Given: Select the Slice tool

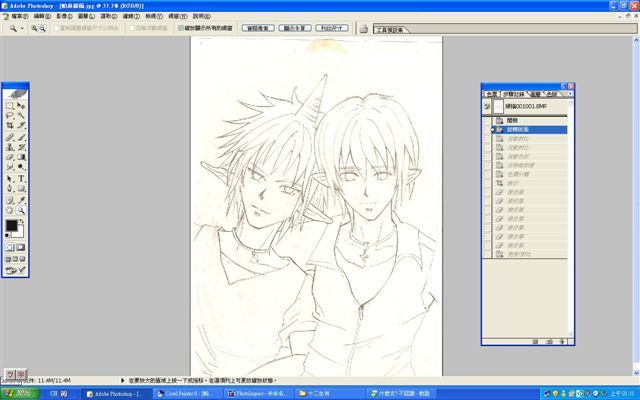Looking at the screenshot, I should point(21,125).
